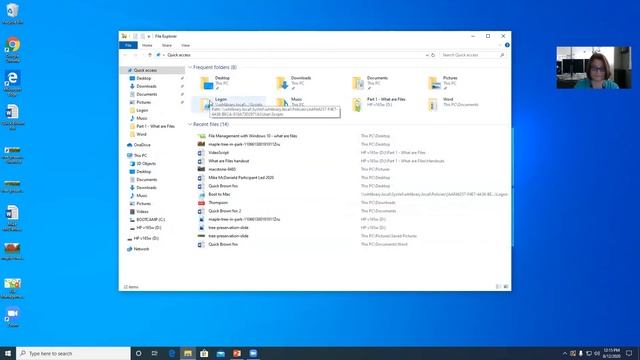
Task: Open File Explorer Help icon
Action: (x=507, y=45)
